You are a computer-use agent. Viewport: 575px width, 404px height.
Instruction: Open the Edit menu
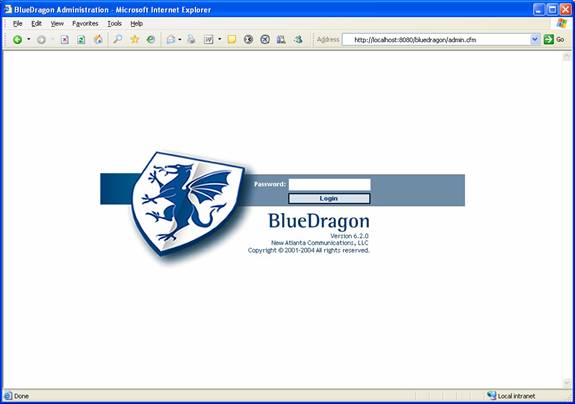coord(36,23)
